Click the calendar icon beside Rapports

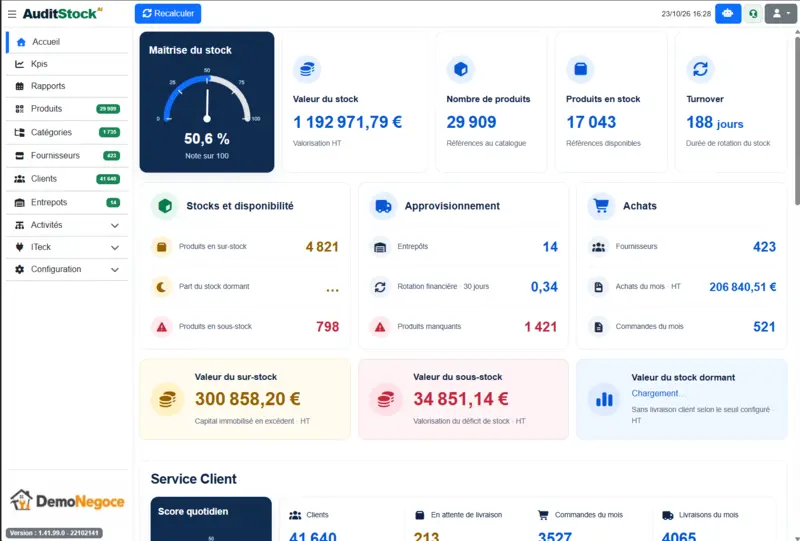coord(19,86)
